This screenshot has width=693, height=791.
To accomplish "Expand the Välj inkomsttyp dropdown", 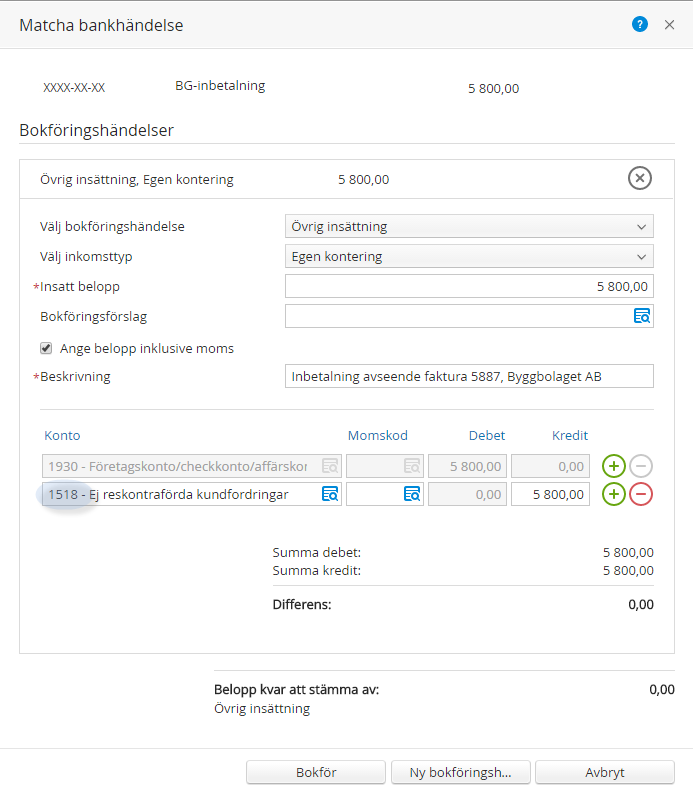I will pyautogui.click(x=469, y=256).
